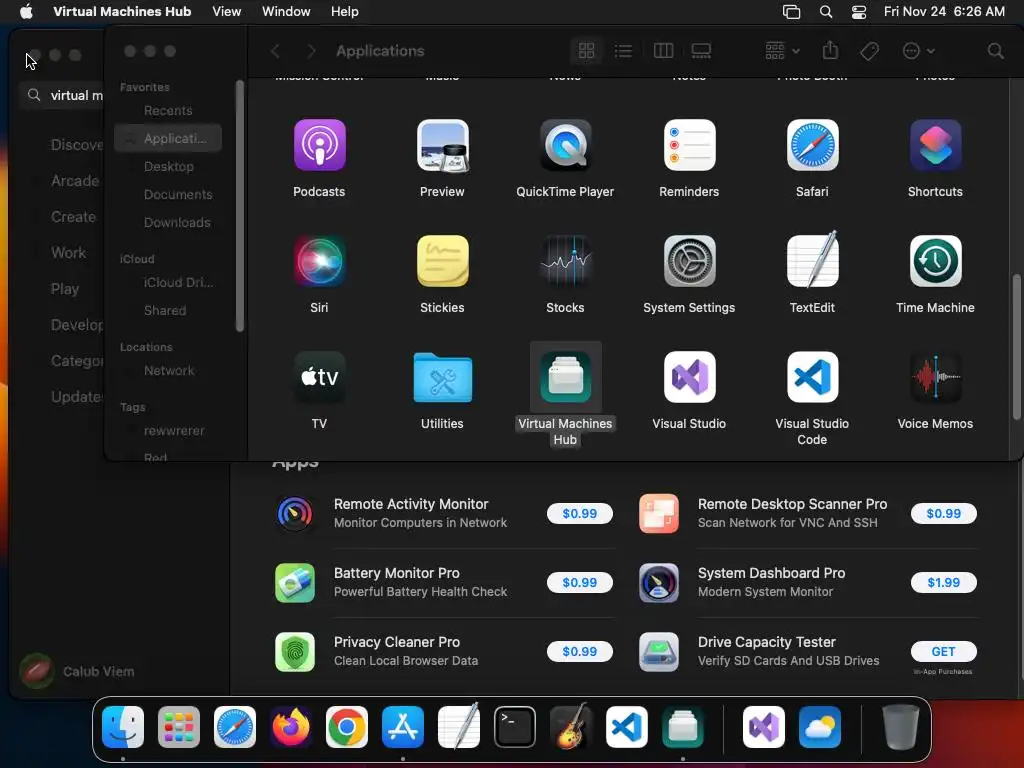
Task: Open the Podcasts app icon
Action: [319, 145]
